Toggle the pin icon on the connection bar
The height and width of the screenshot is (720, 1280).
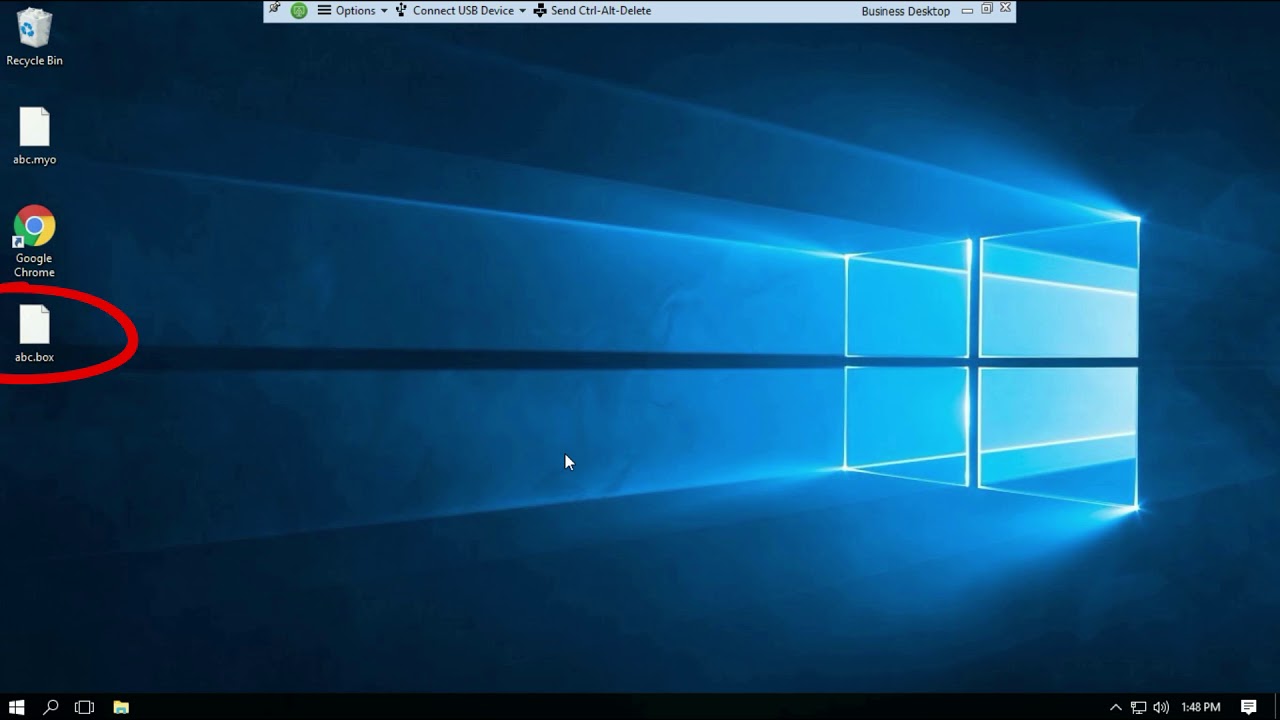[x=275, y=10]
